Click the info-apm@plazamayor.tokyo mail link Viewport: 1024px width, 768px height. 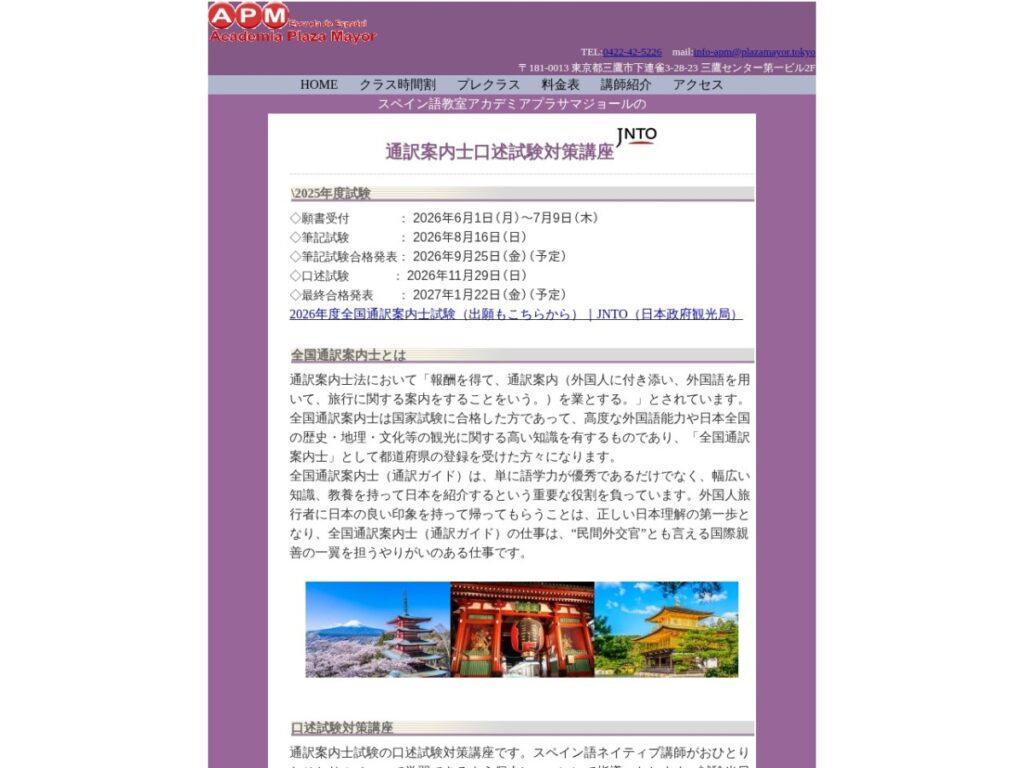[x=754, y=52]
